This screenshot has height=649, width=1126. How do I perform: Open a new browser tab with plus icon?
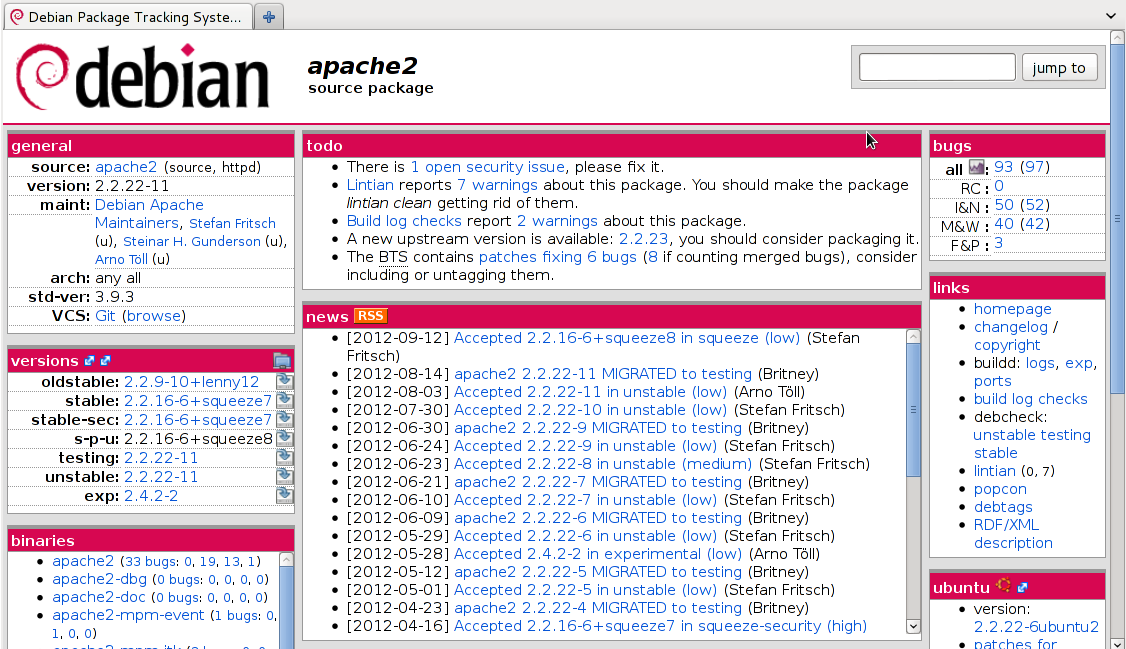pyautogui.click(x=269, y=17)
